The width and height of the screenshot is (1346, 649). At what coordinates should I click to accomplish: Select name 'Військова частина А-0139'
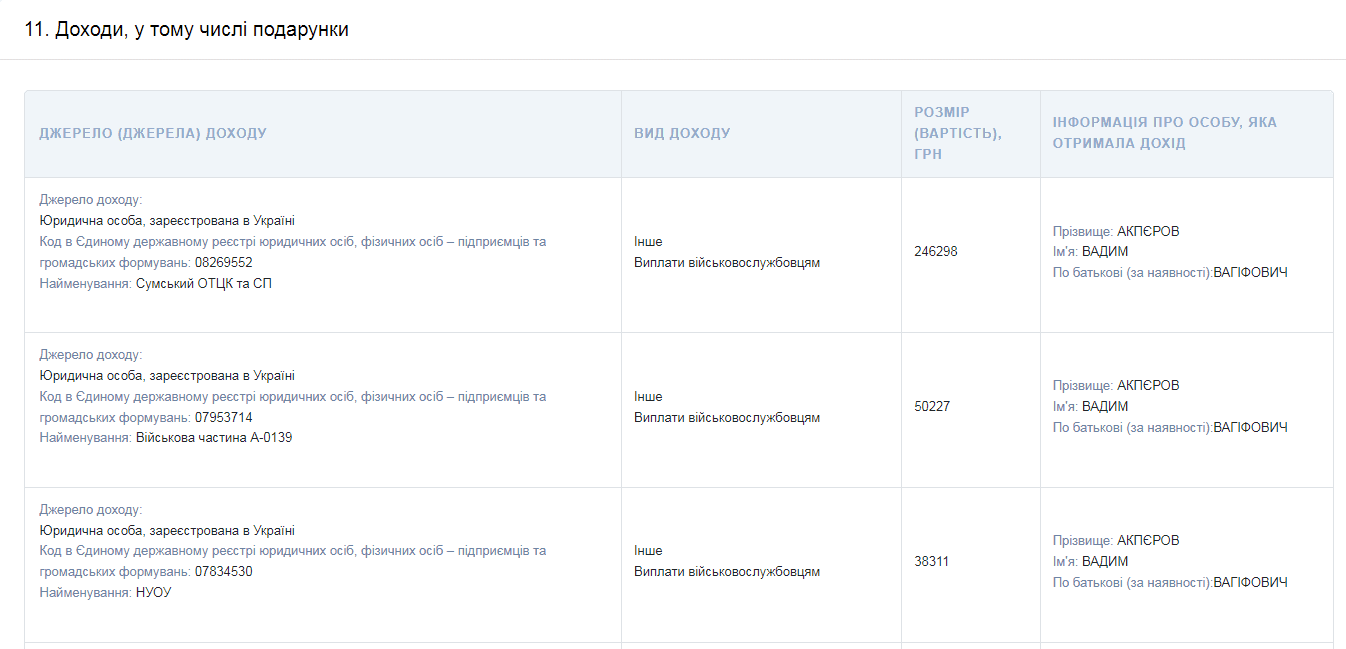click(214, 438)
